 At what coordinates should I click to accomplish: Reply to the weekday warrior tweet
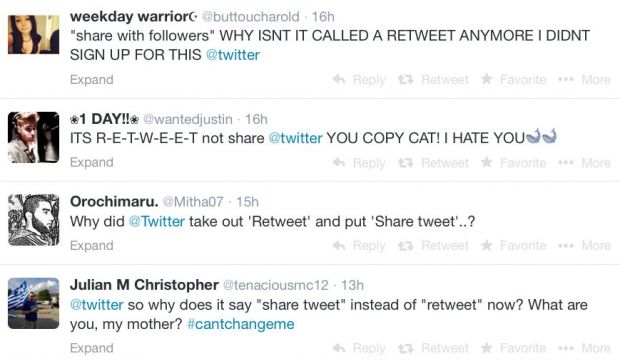pyautogui.click(x=359, y=79)
